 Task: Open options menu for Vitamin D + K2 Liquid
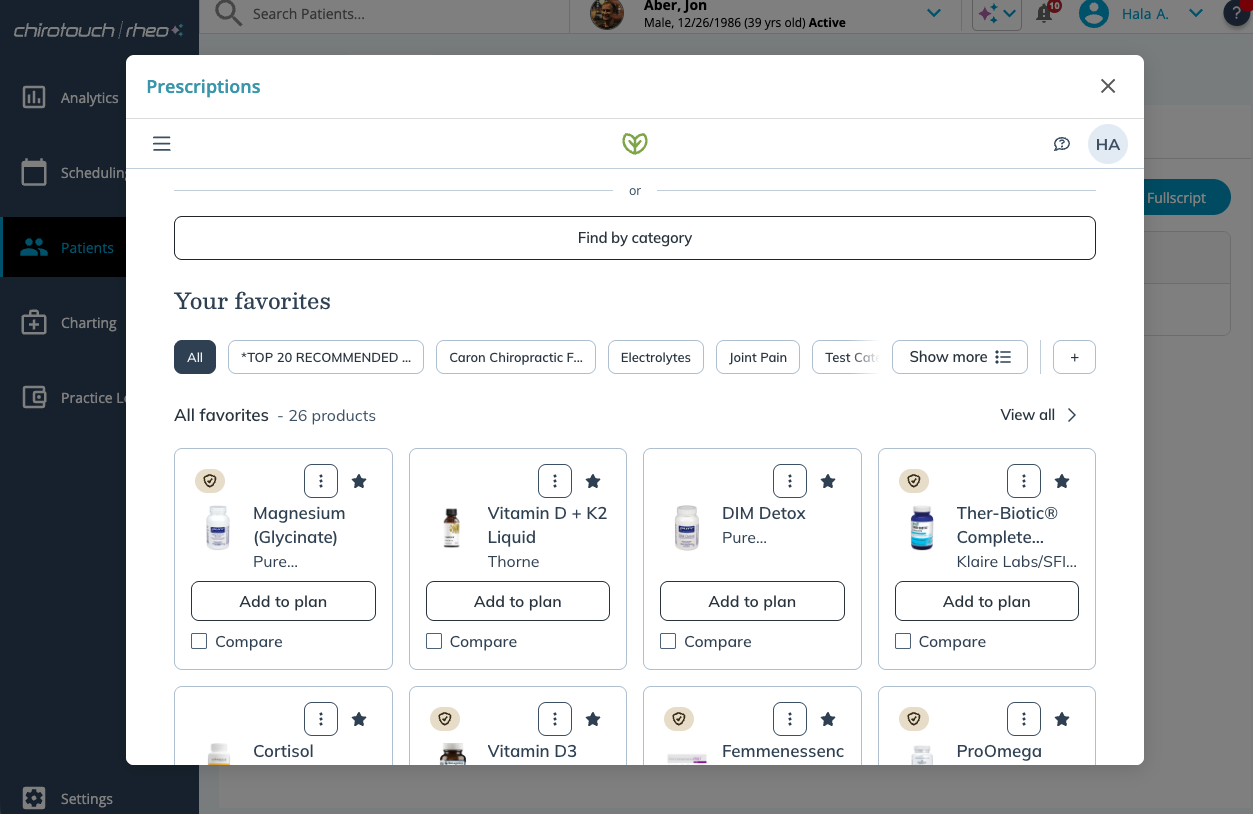(x=555, y=481)
